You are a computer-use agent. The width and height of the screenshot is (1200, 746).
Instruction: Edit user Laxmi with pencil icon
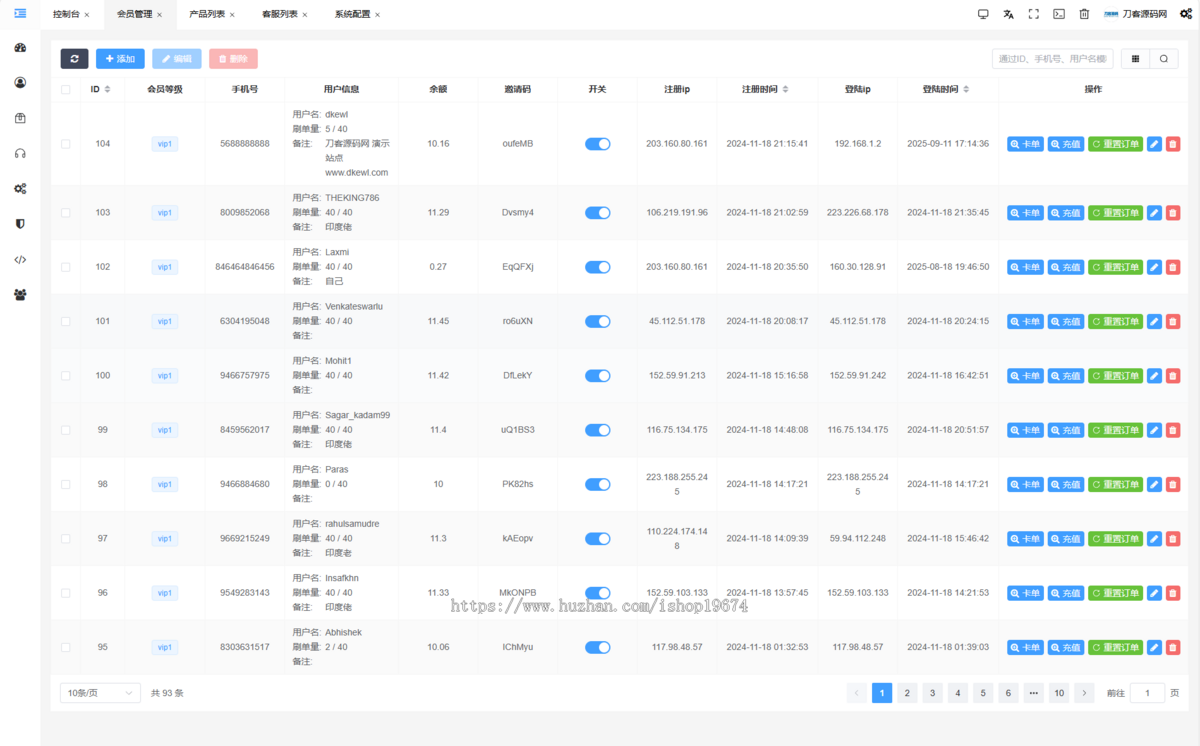1154,267
